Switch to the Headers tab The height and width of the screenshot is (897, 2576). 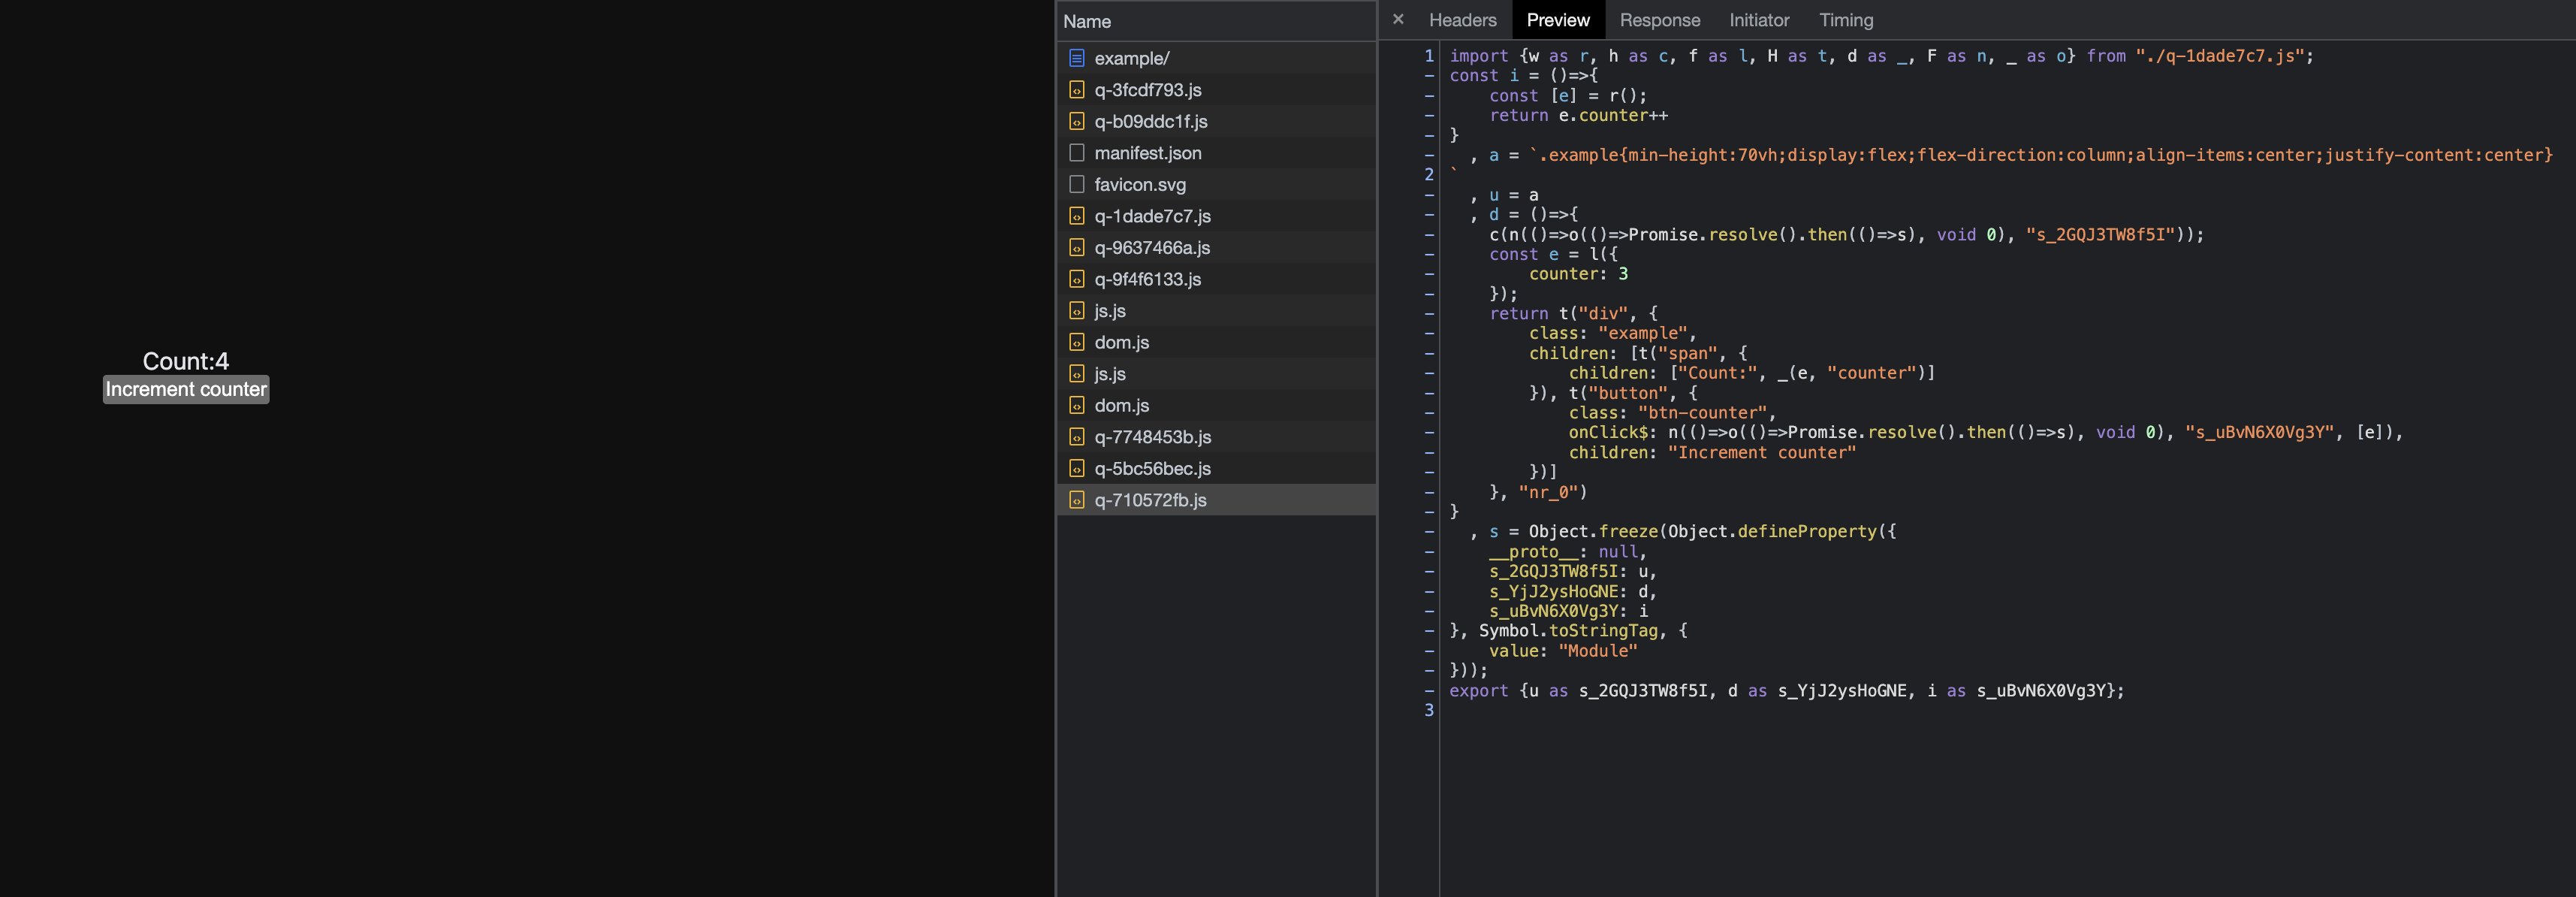pyautogui.click(x=1462, y=20)
